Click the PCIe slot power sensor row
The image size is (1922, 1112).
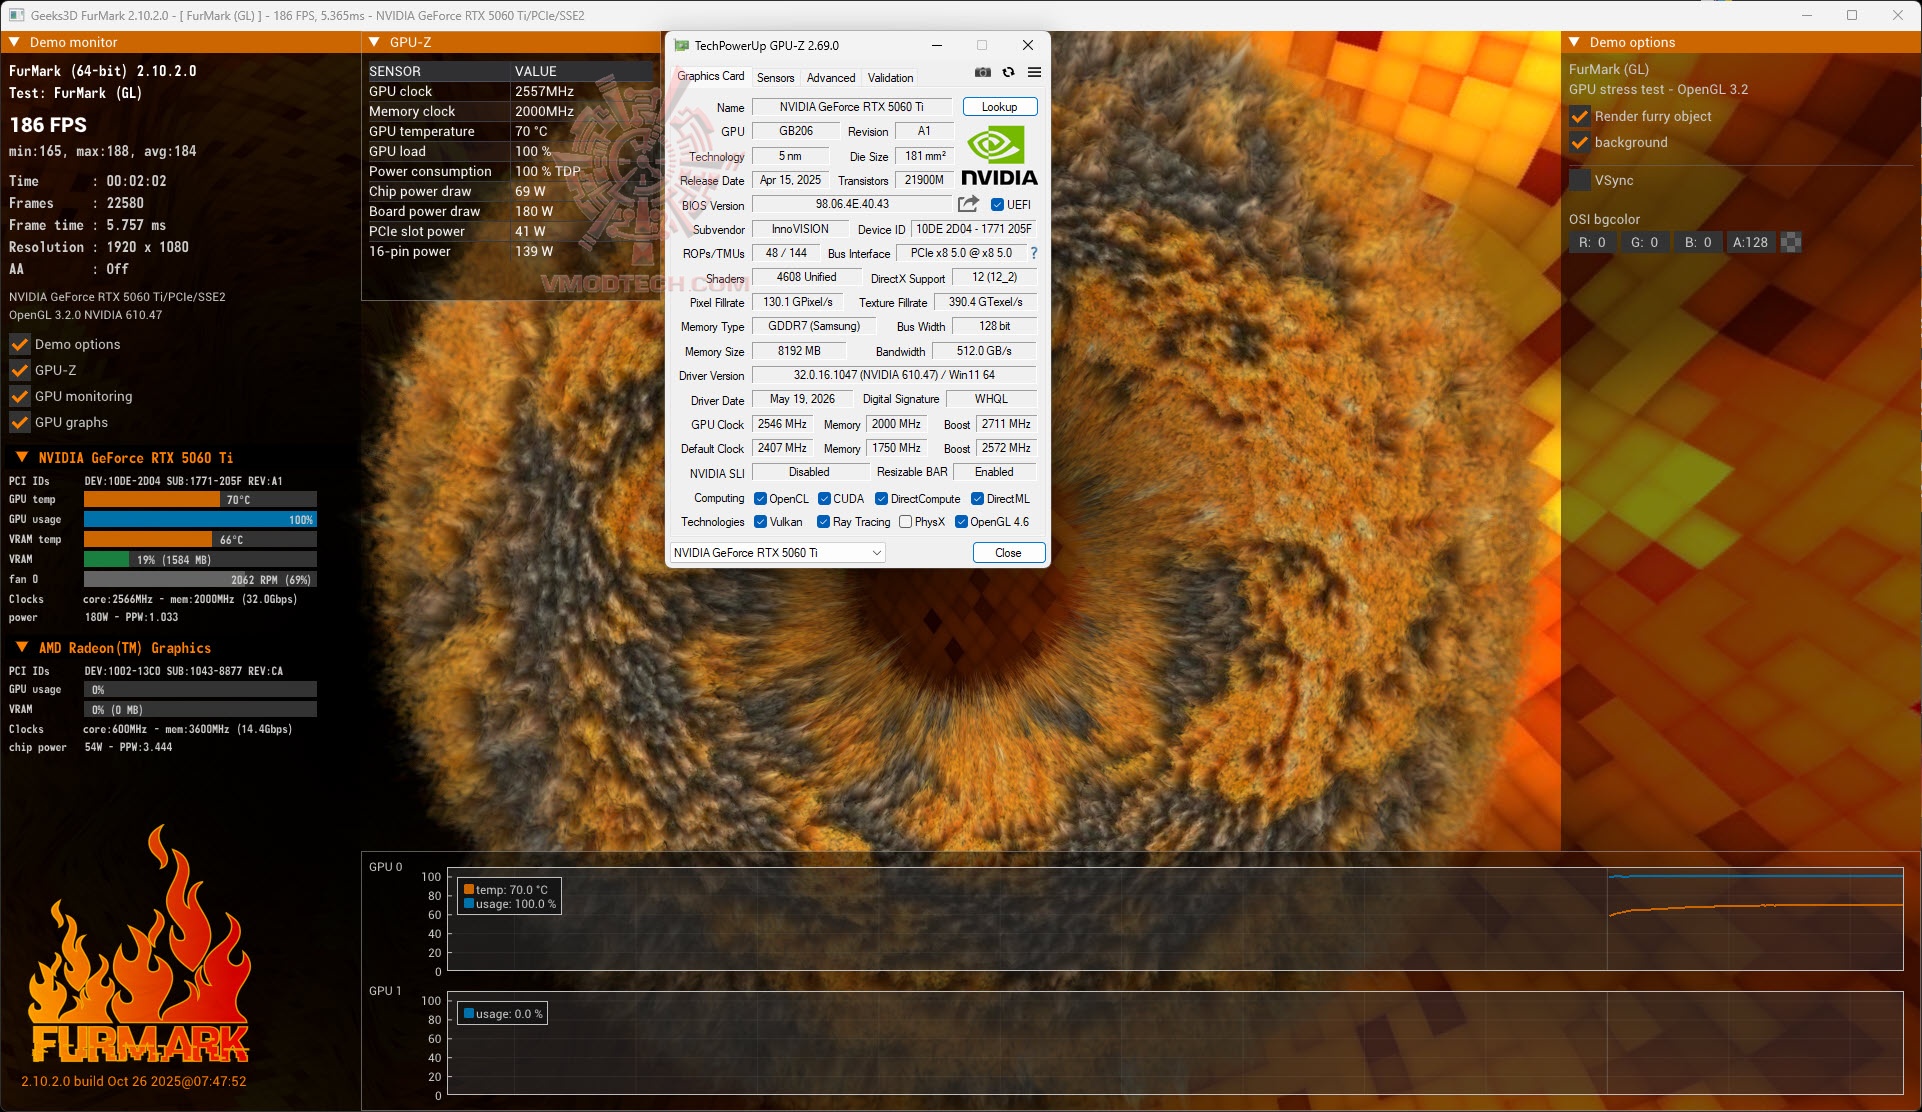coord(510,231)
